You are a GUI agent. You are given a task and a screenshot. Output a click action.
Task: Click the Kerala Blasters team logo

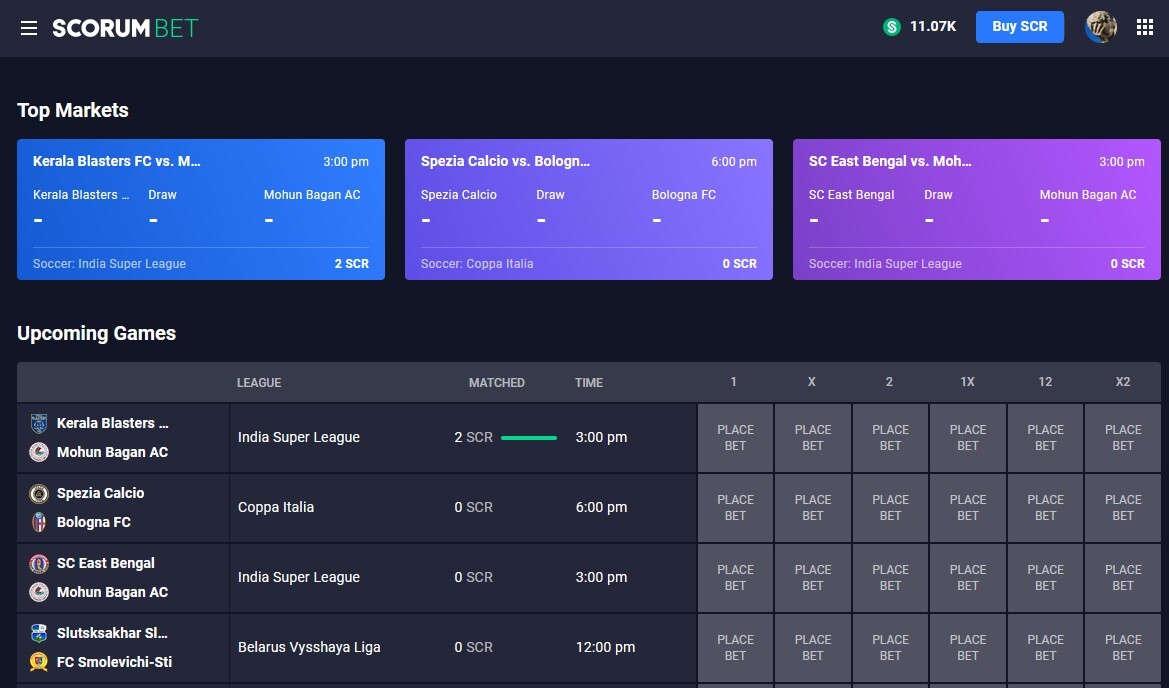pyautogui.click(x=39, y=423)
